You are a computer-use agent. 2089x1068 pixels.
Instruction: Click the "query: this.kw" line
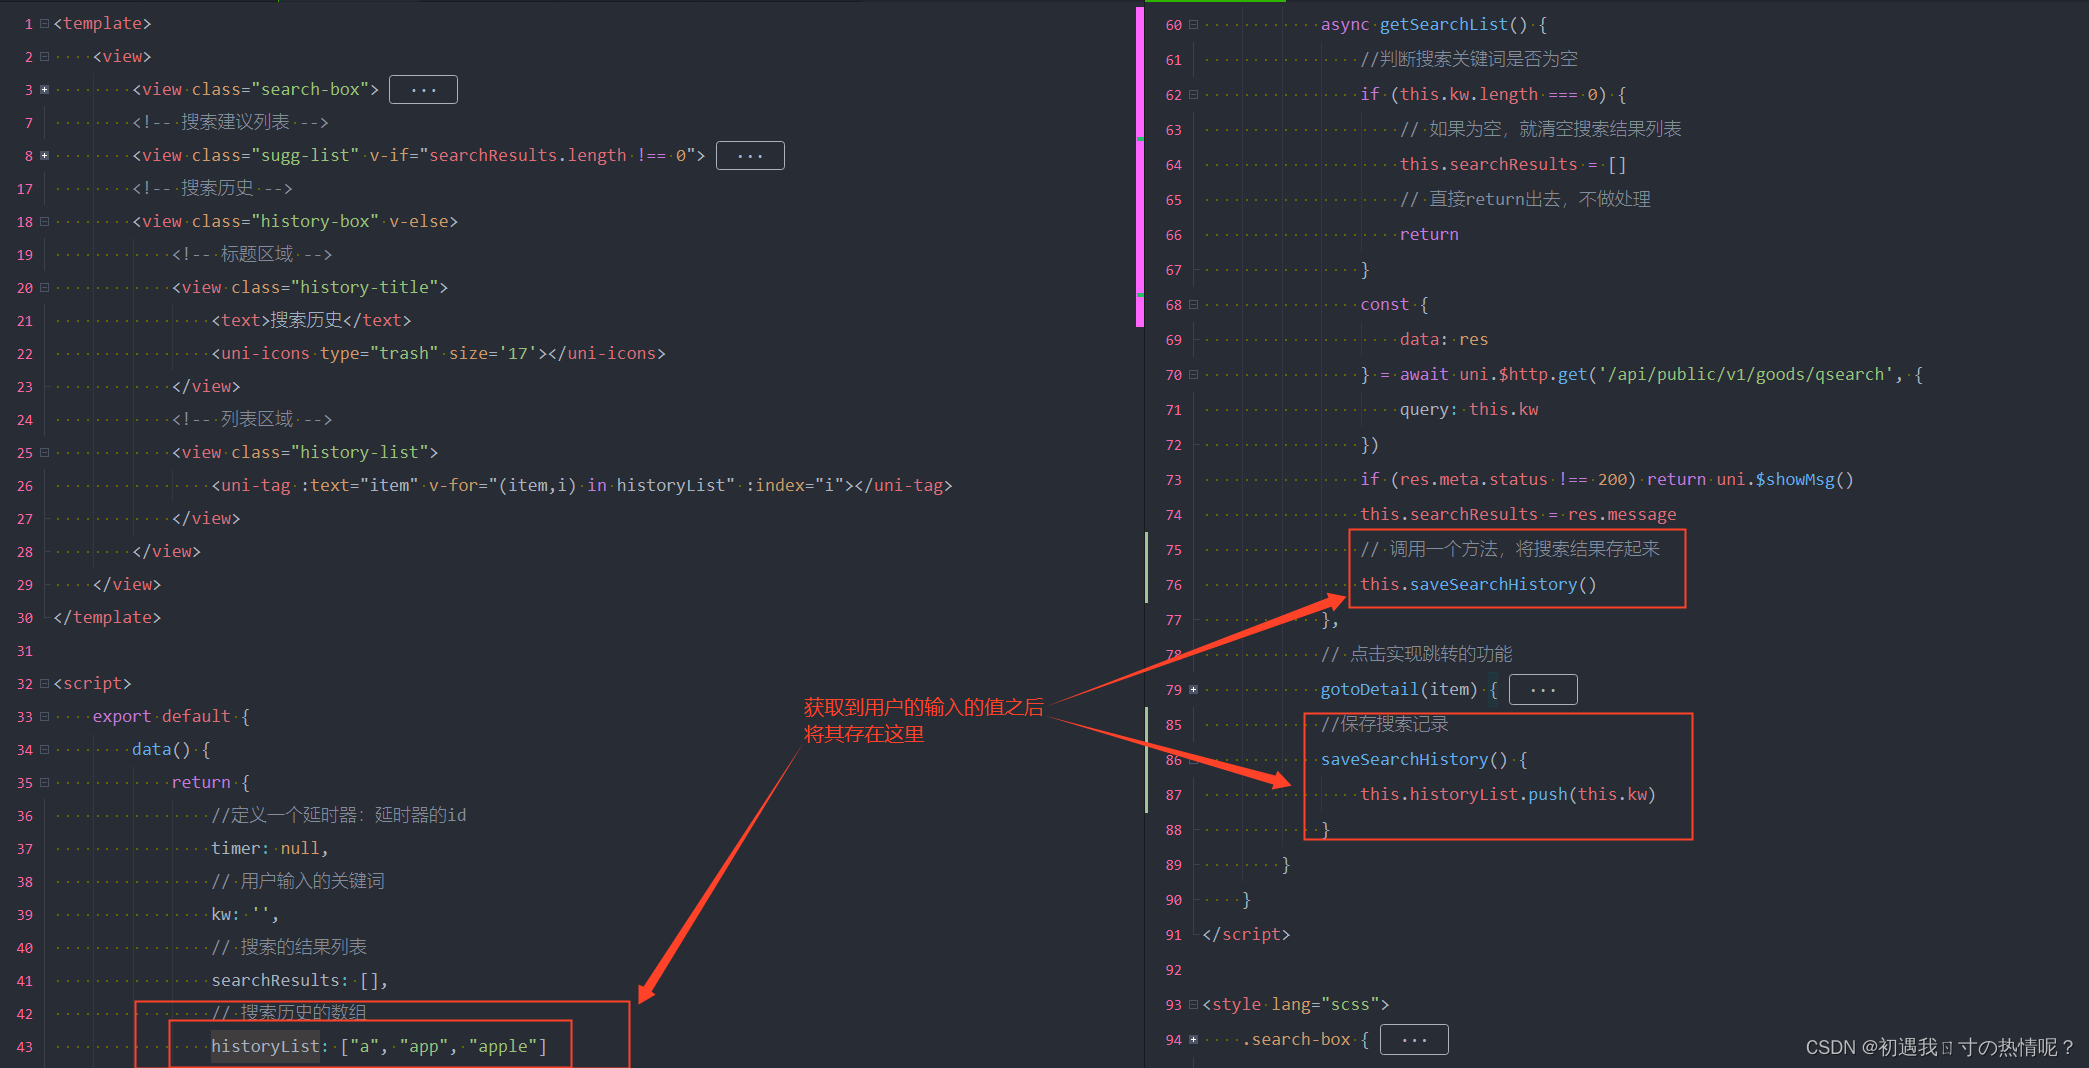coord(1469,409)
